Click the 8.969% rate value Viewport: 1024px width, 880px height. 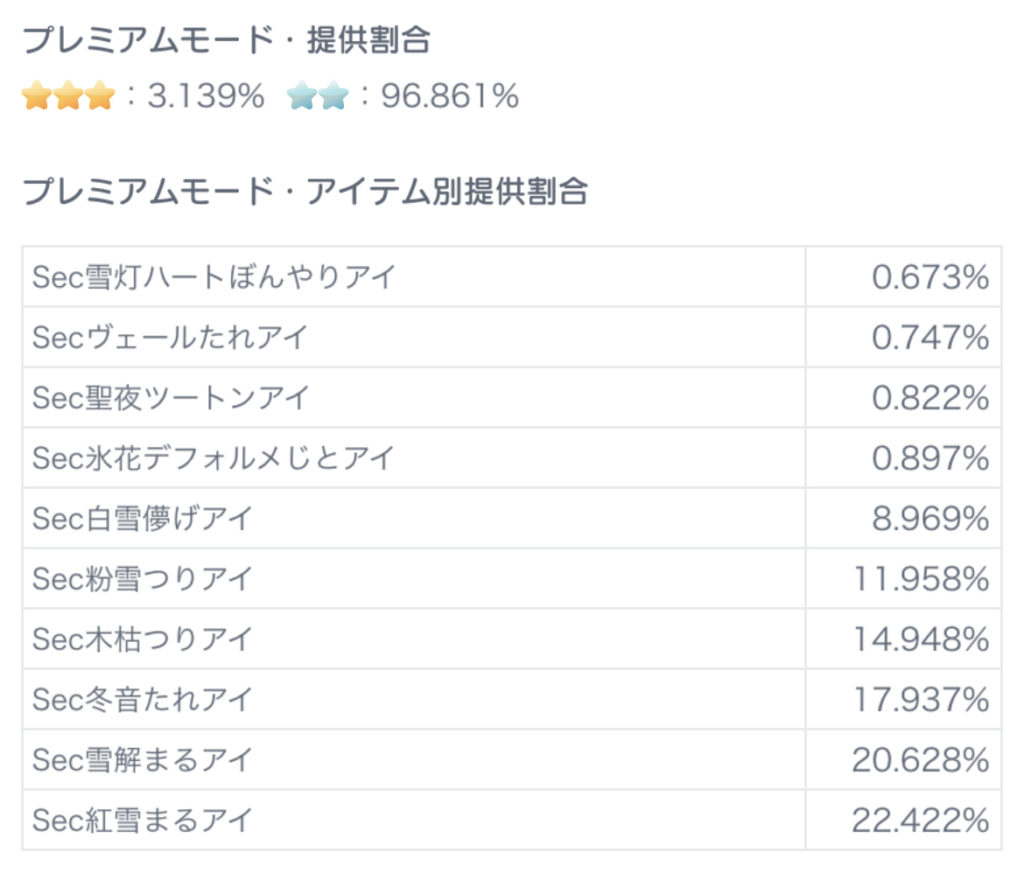click(930, 518)
